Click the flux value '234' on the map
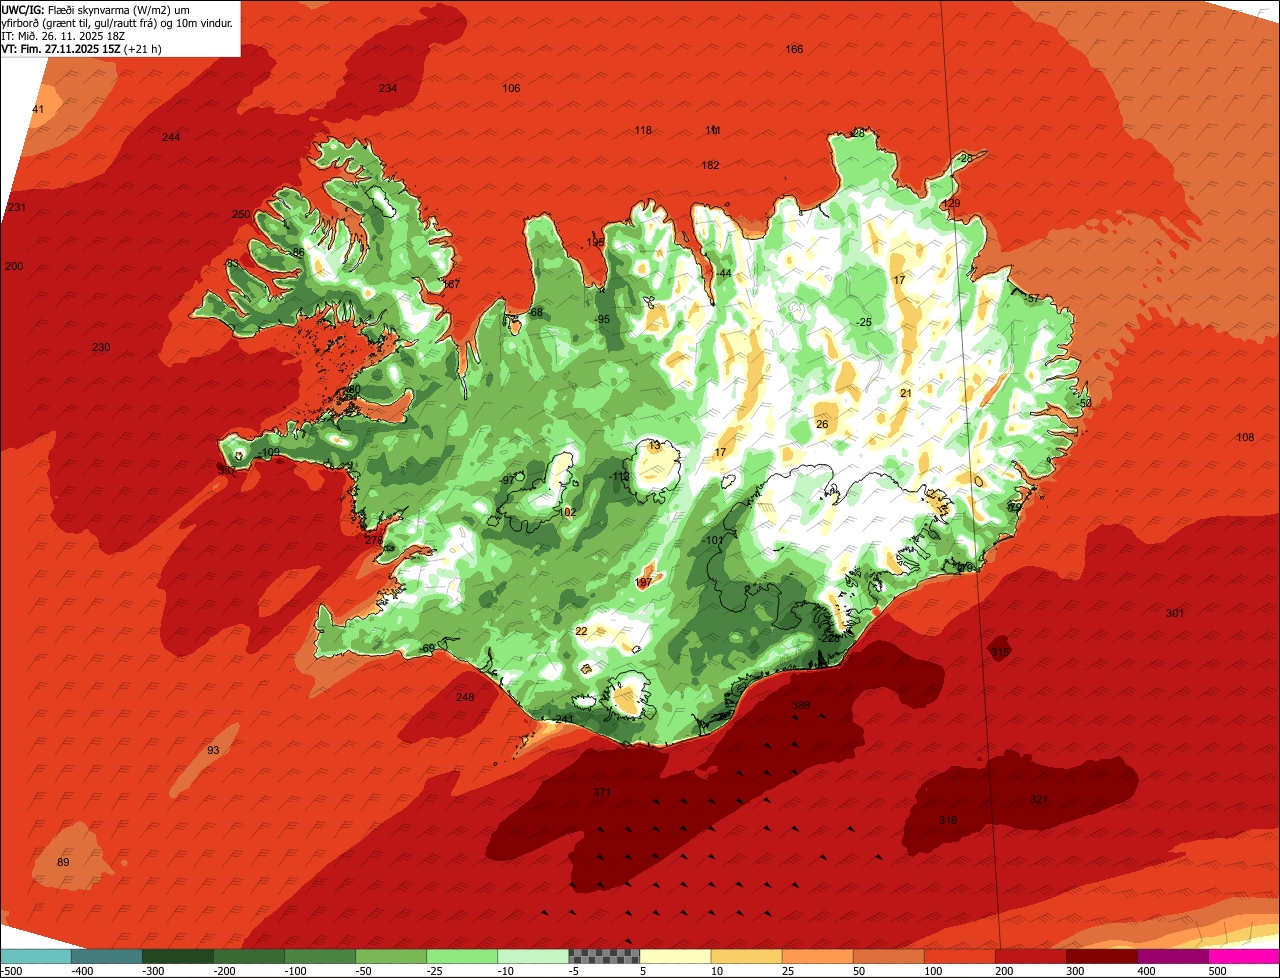The width and height of the screenshot is (1280, 978). (x=388, y=88)
